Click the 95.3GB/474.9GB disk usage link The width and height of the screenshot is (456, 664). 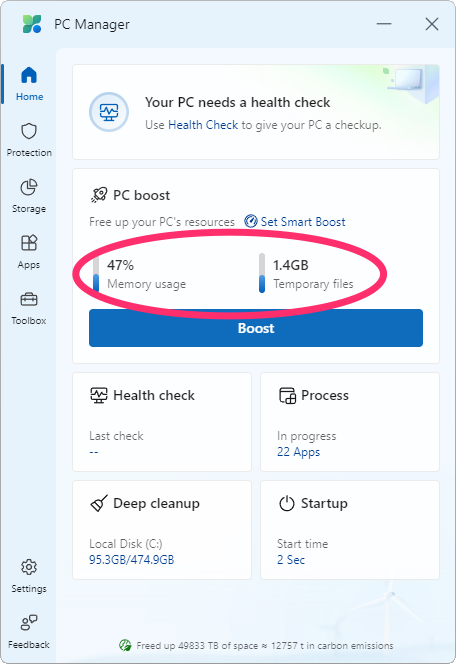pyautogui.click(x=132, y=560)
